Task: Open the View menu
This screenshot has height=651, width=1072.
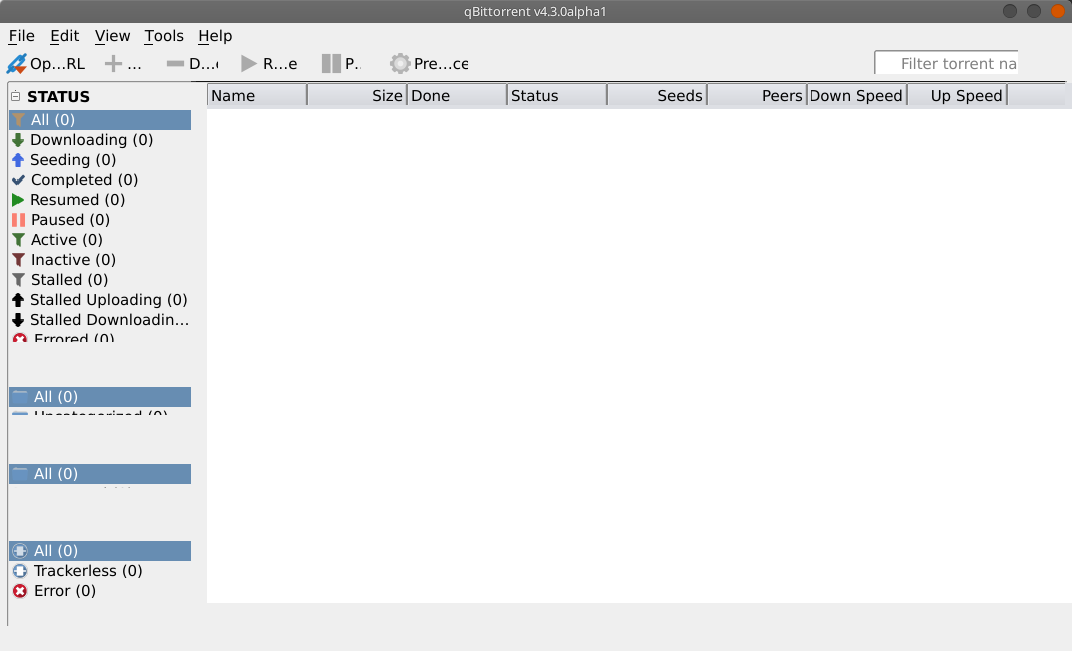Action: point(112,36)
